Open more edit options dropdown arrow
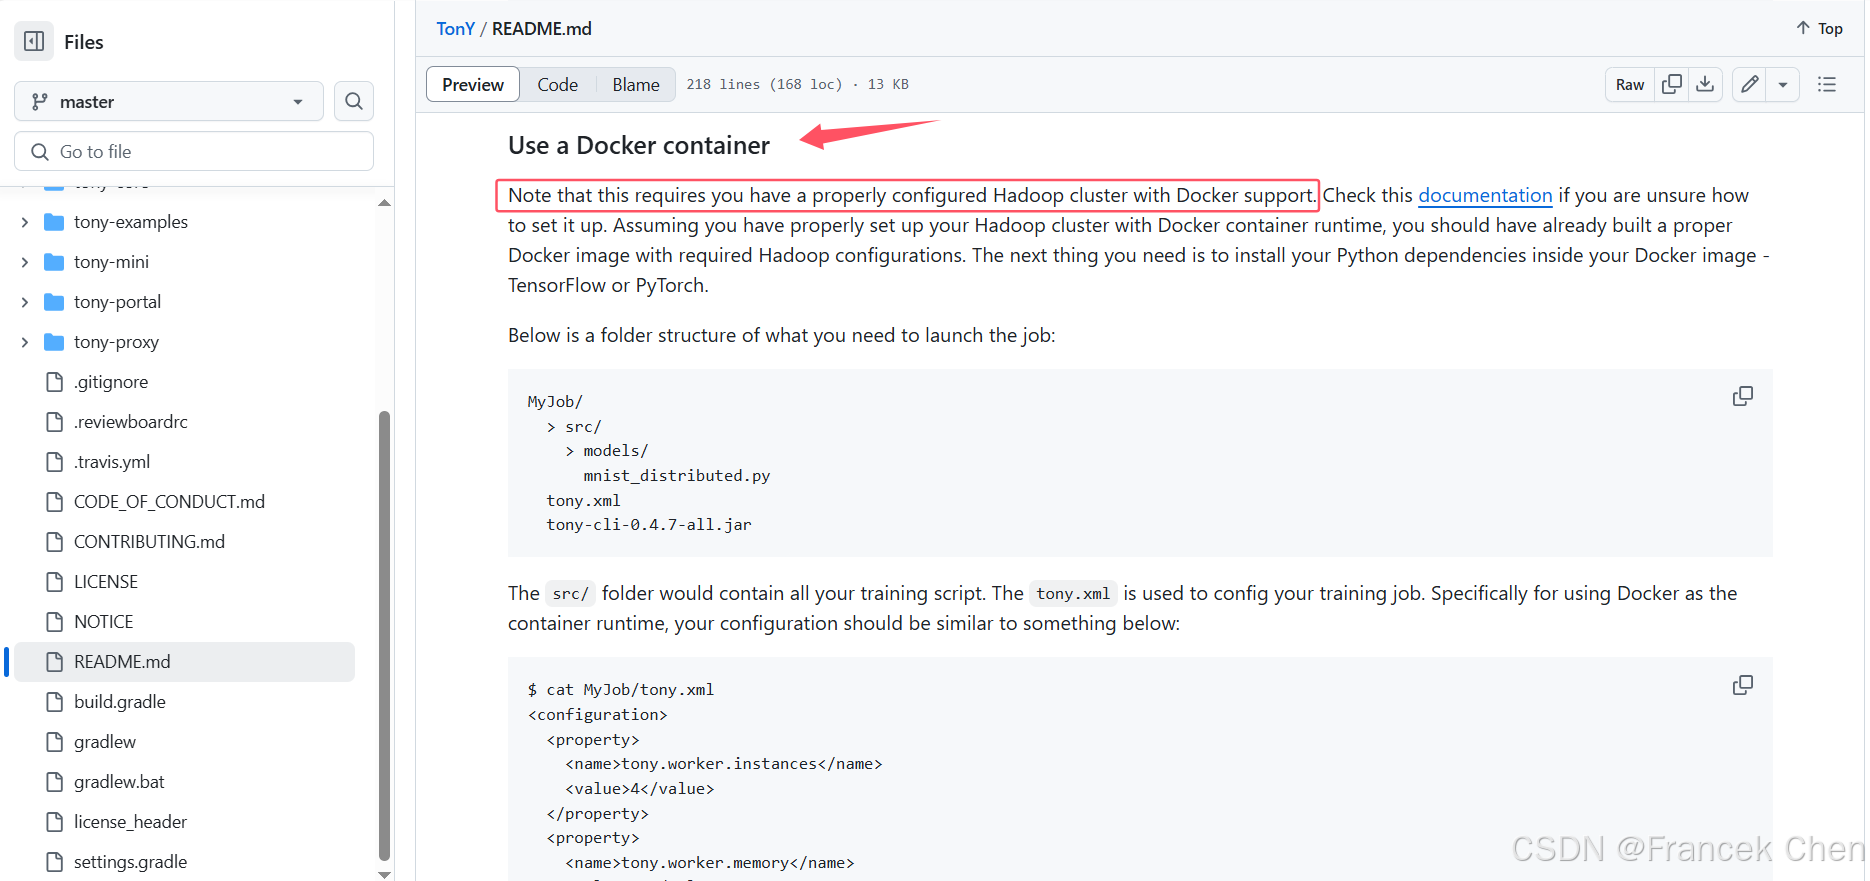This screenshot has width=1870, height=881. (1782, 85)
